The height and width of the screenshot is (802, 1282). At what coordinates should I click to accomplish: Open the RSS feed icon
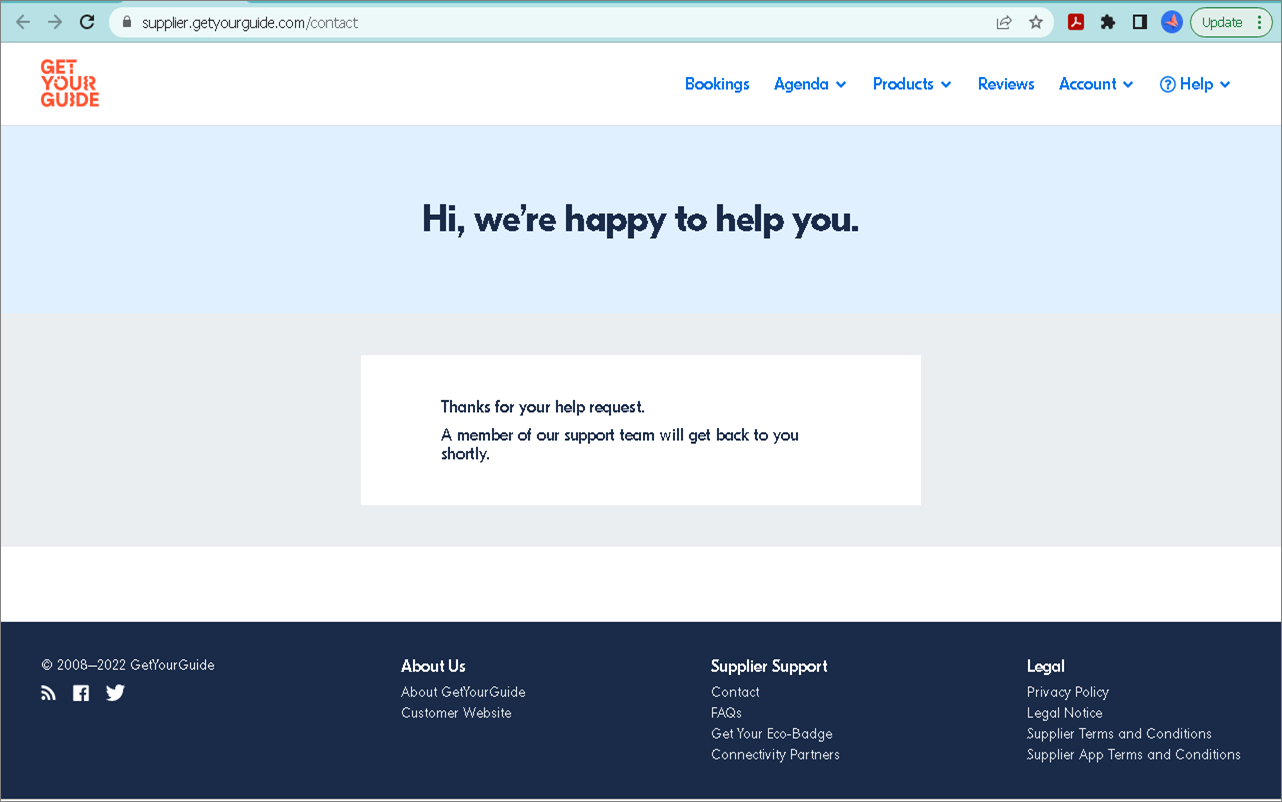point(48,692)
